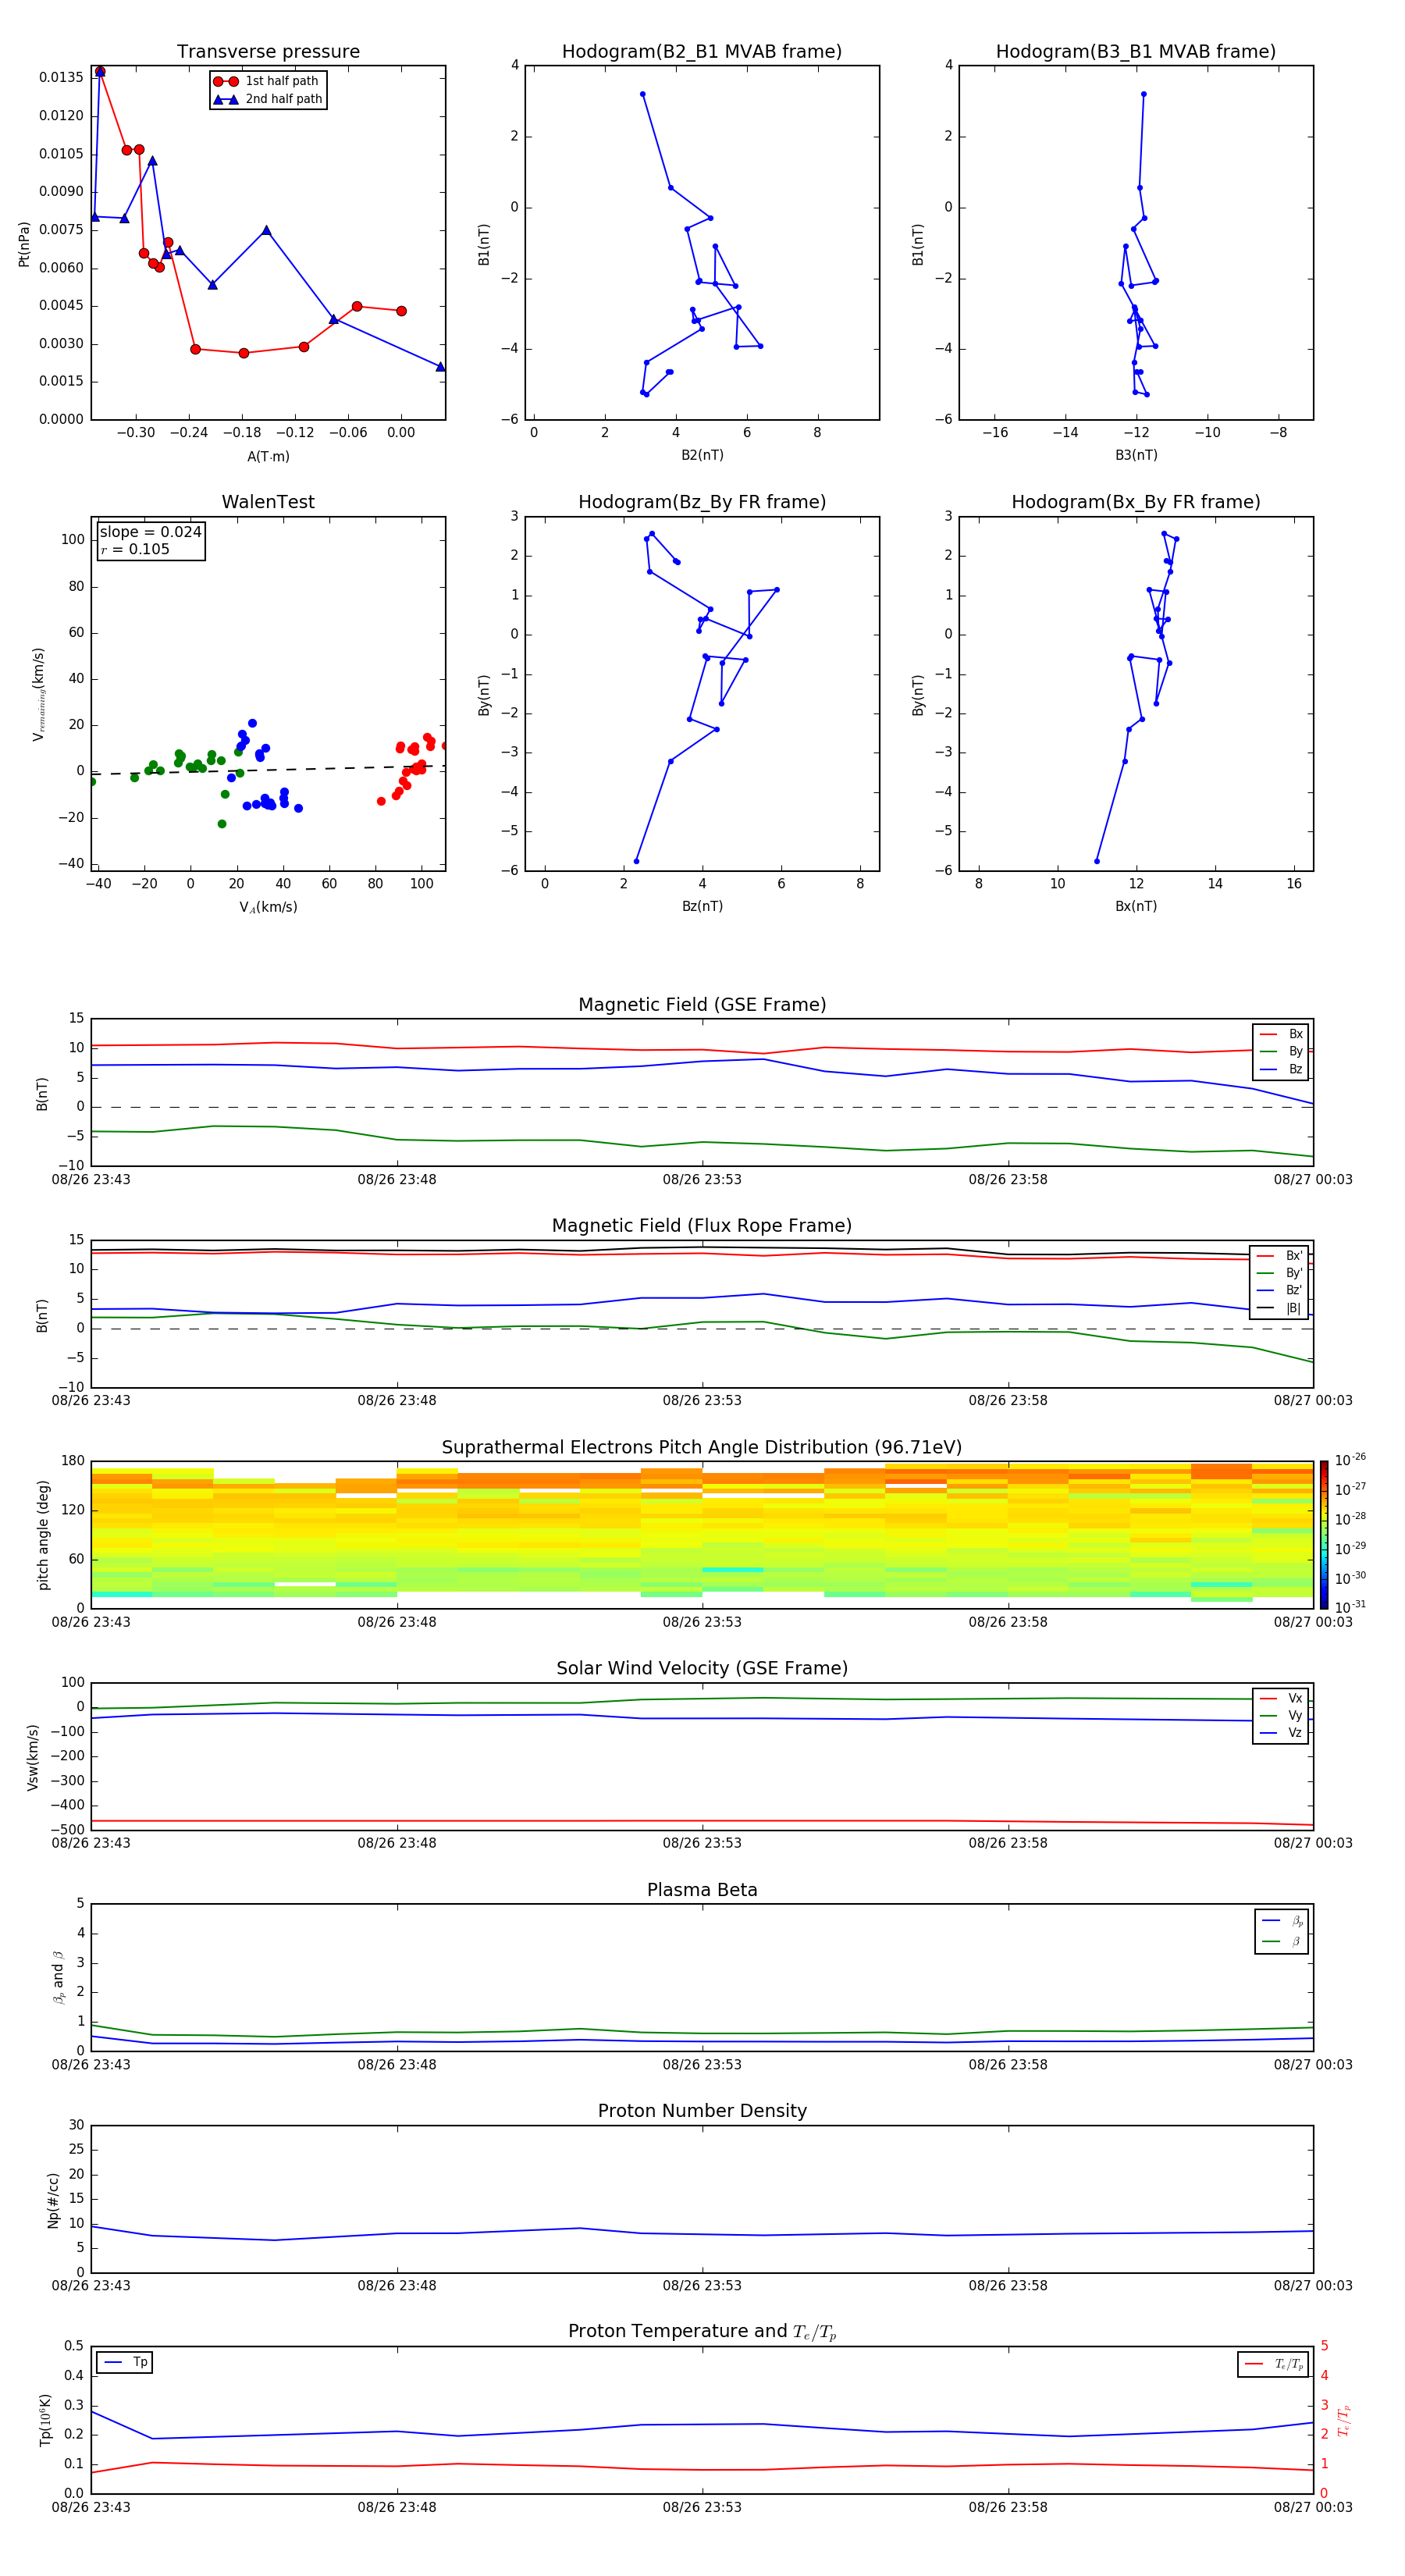Select the "Pt(nPa)" y-axis label
Viewport: 1405px width, 2576px height.
(24, 244)
